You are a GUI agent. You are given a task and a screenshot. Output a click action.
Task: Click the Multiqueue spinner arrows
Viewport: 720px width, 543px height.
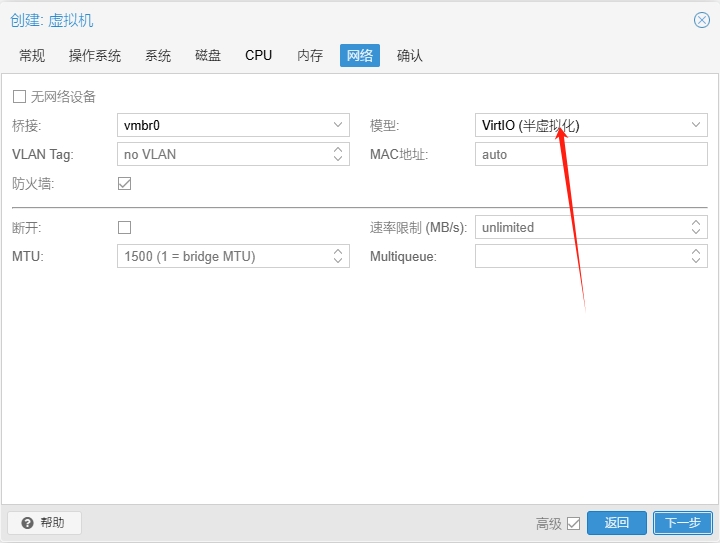pyautogui.click(x=696, y=256)
